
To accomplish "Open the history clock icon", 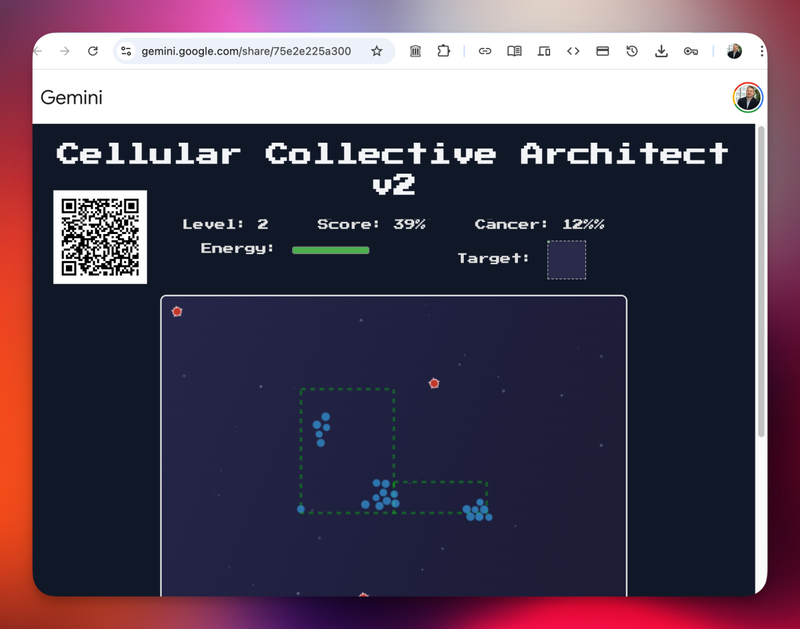I will coord(632,51).
